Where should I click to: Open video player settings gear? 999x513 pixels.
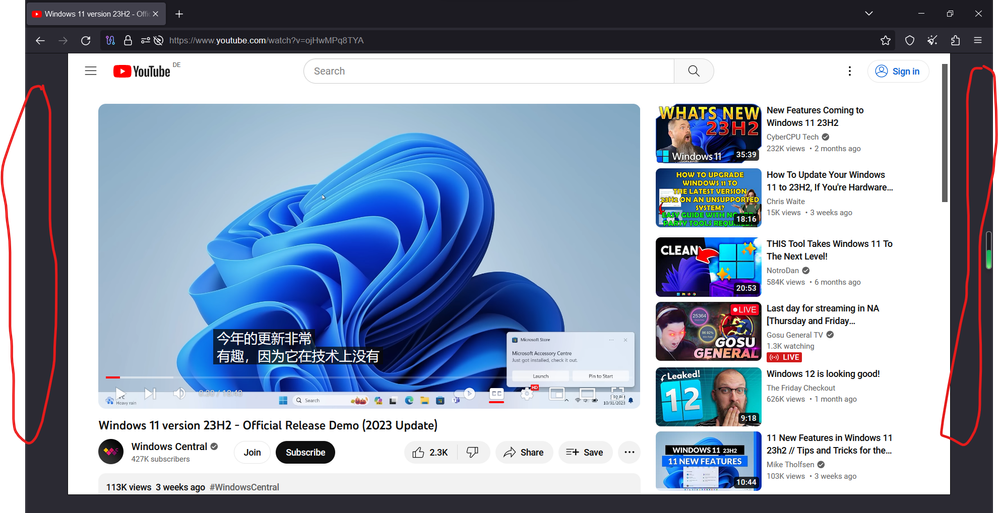pos(527,394)
